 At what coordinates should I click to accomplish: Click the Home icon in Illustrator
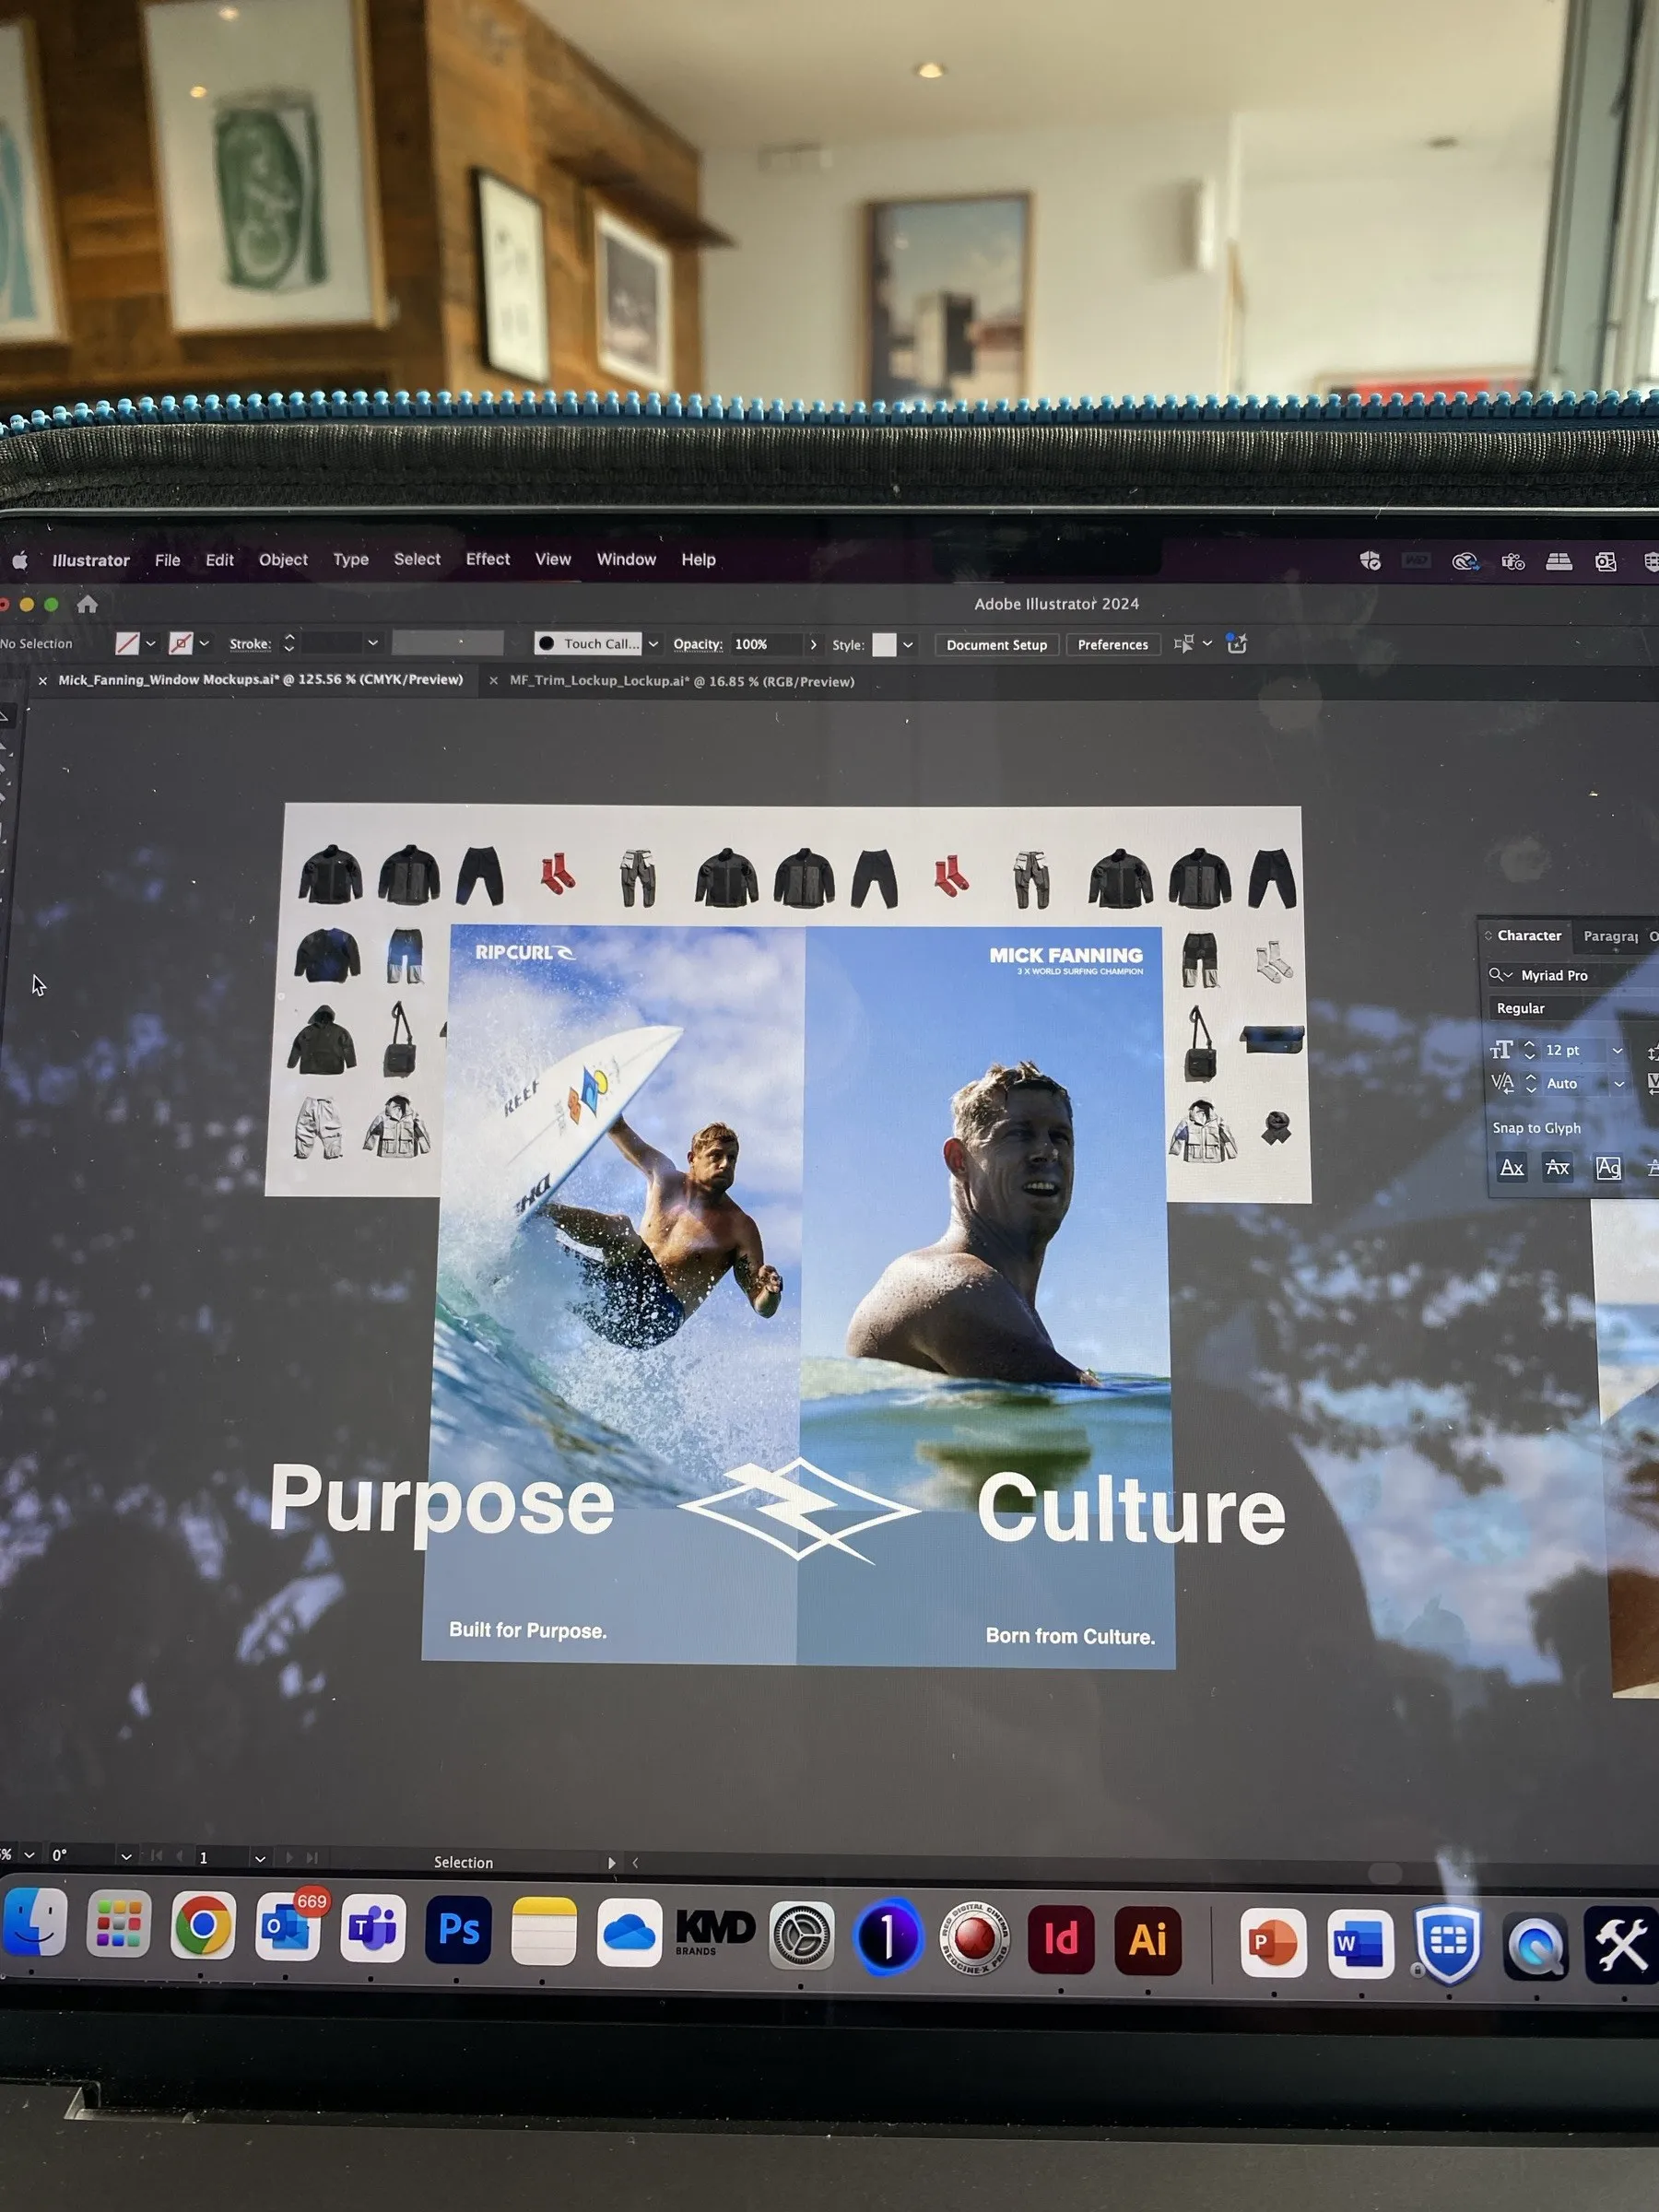(x=87, y=604)
